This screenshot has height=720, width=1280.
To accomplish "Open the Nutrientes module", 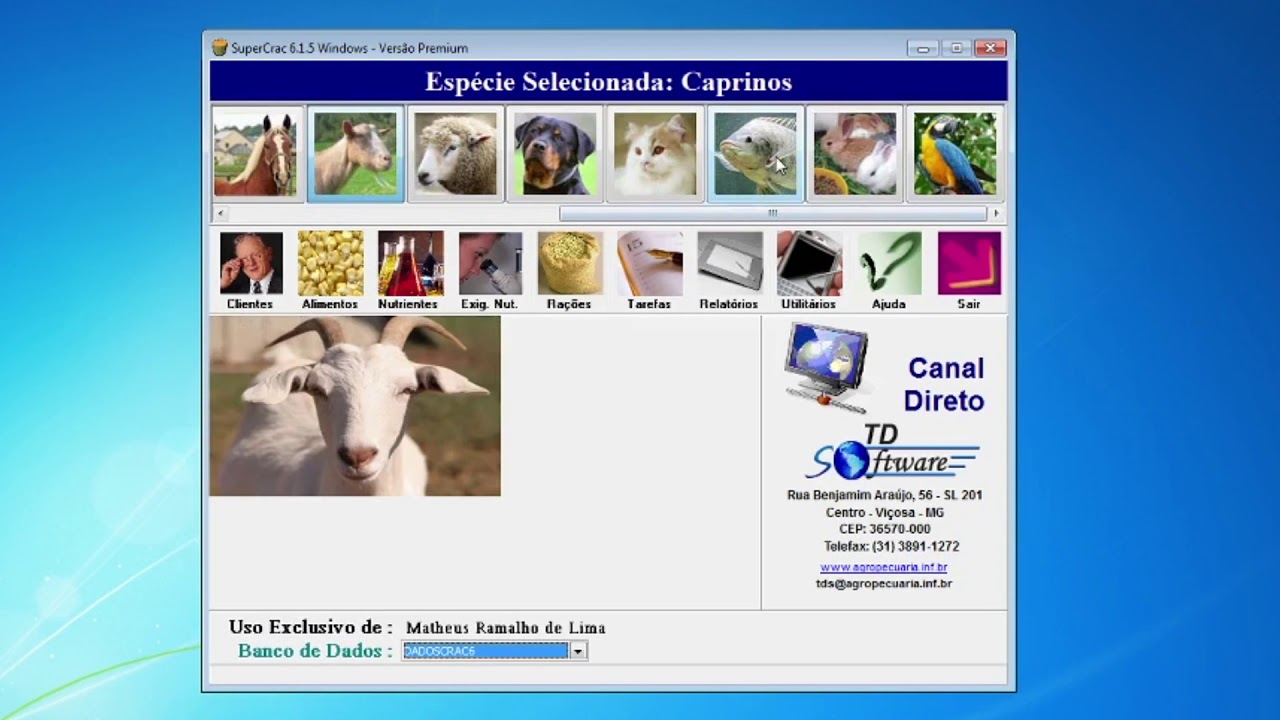I will tap(409, 271).
